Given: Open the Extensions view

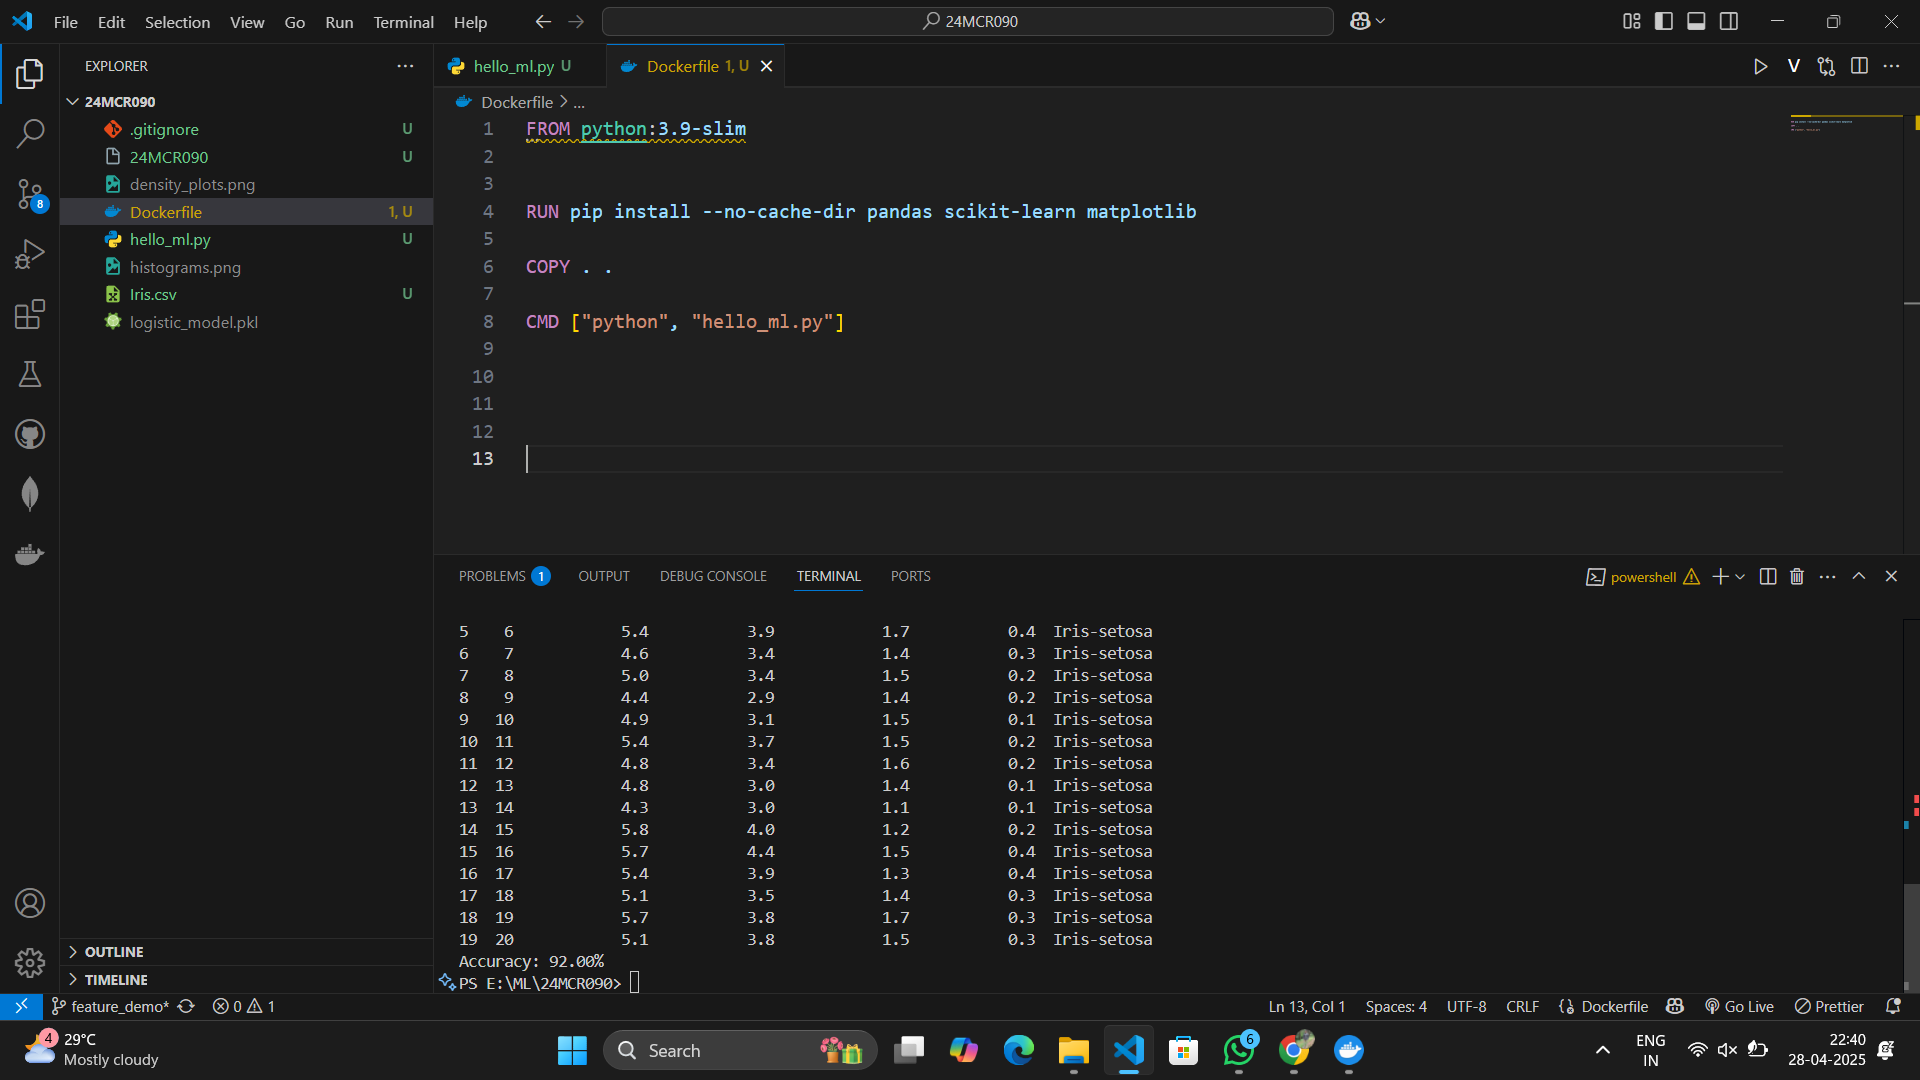Looking at the screenshot, I should (x=30, y=314).
